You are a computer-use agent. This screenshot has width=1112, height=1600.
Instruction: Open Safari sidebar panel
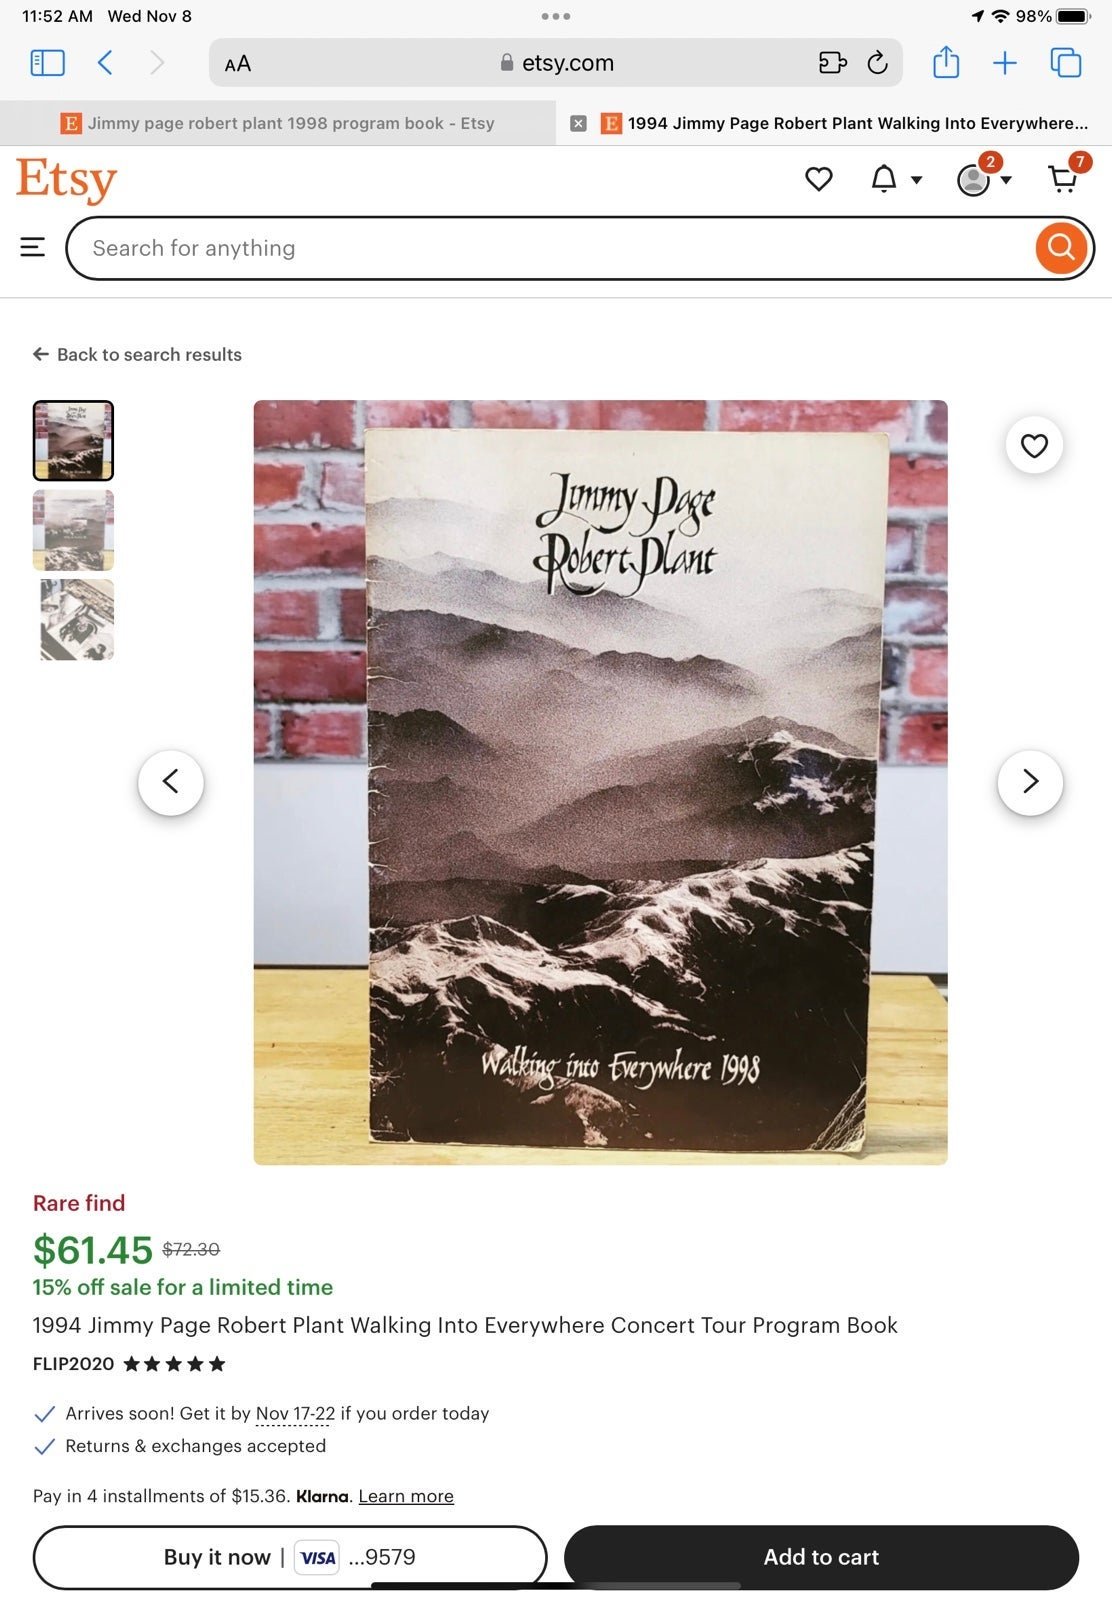[47, 63]
